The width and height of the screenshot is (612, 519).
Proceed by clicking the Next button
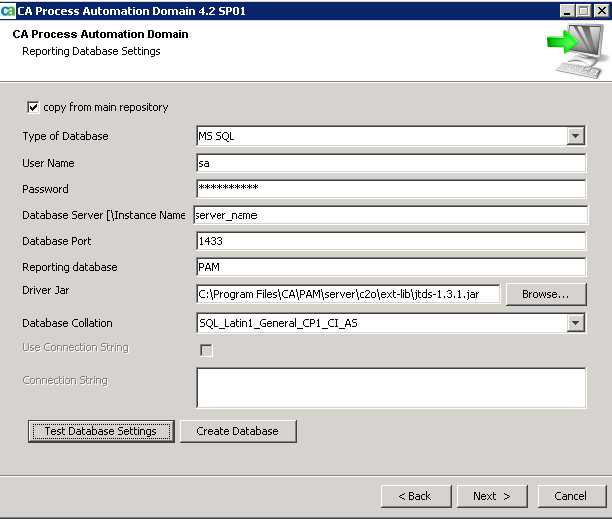(x=492, y=496)
